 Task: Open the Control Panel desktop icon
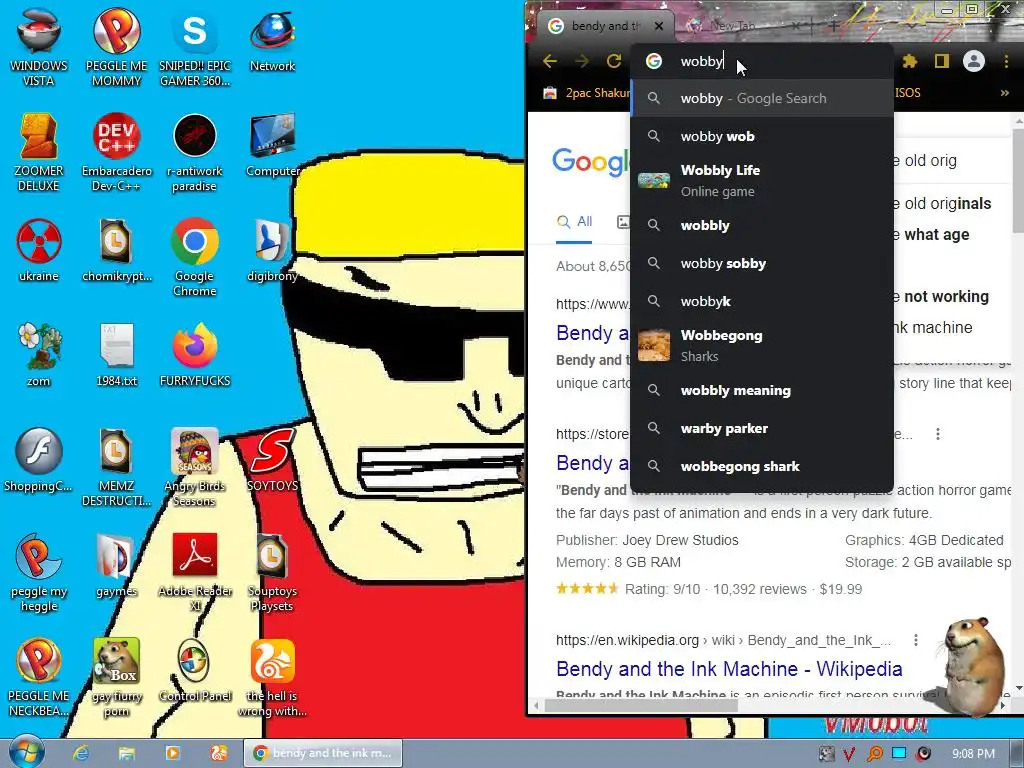pyautogui.click(x=195, y=671)
